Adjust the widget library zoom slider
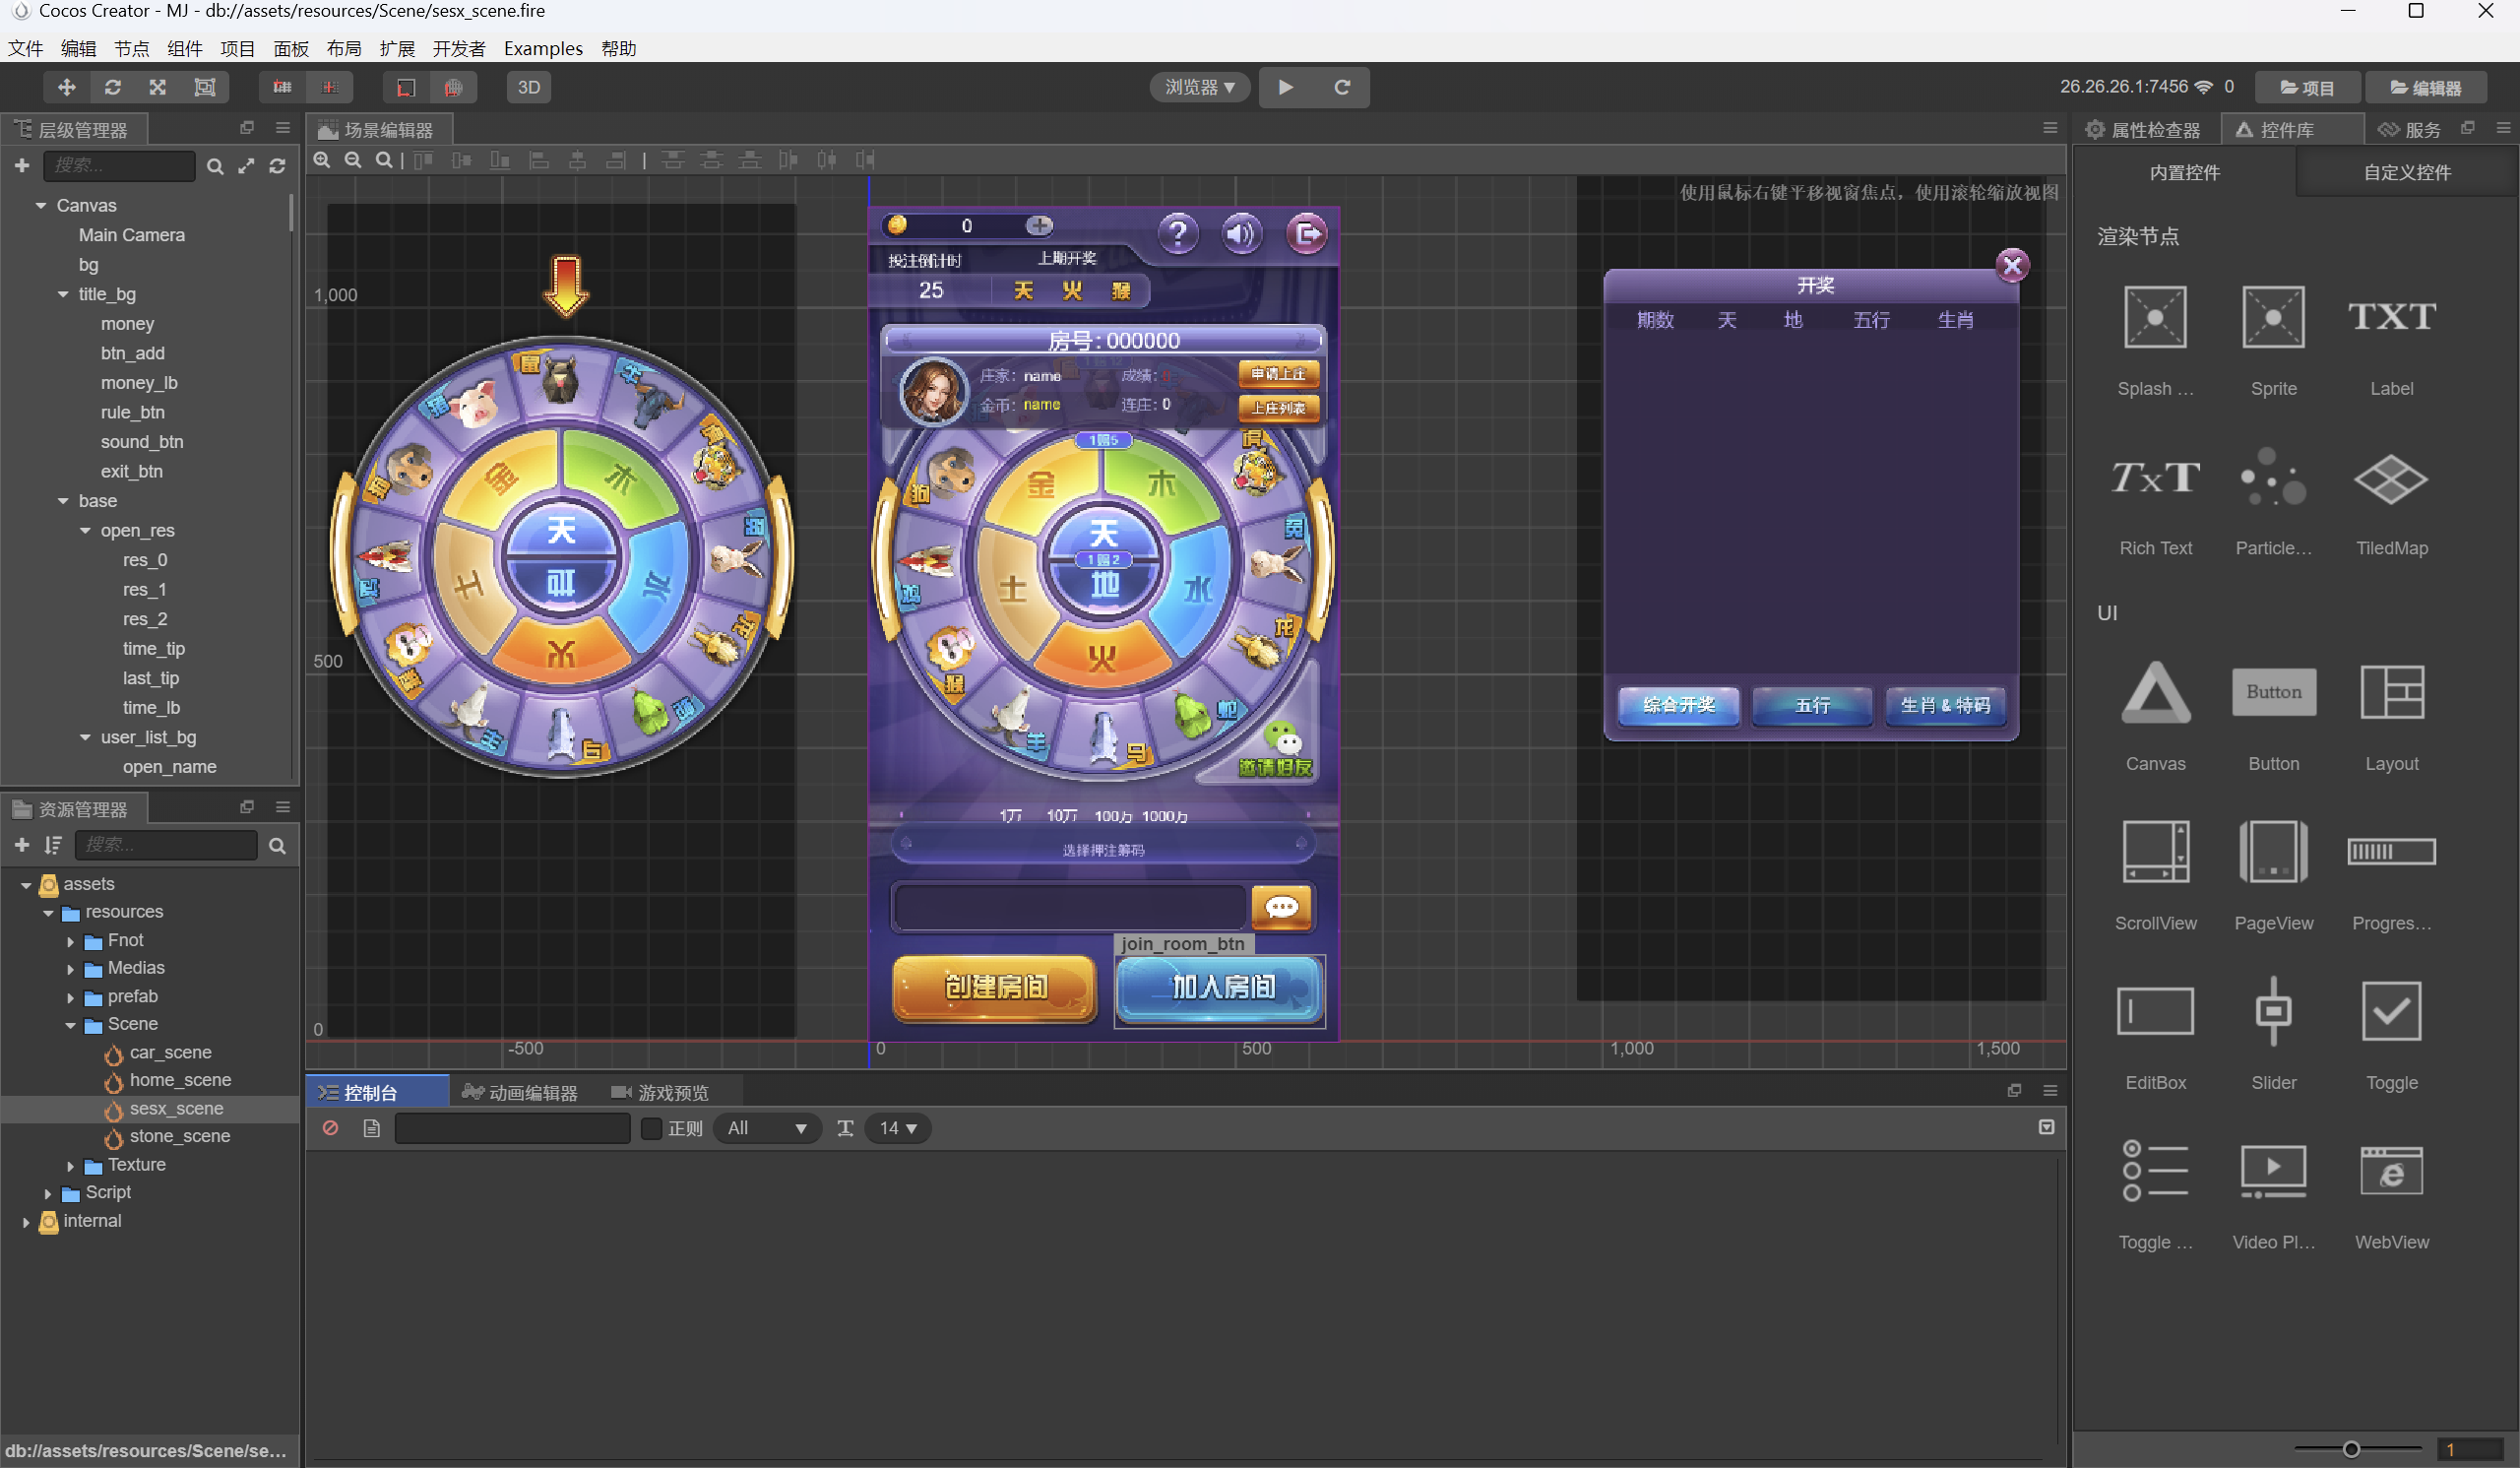2520x1468 pixels. pos(2351,1449)
